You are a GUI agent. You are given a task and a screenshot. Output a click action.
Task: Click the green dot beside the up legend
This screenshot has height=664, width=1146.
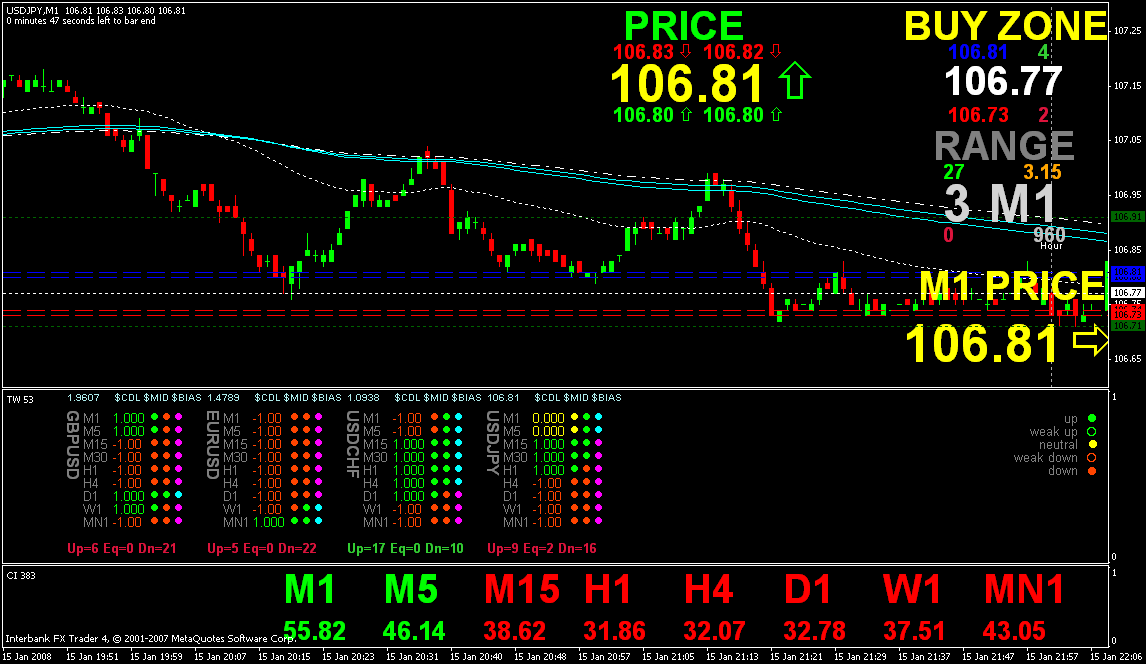pyautogui.click(x=1092, y=418)
